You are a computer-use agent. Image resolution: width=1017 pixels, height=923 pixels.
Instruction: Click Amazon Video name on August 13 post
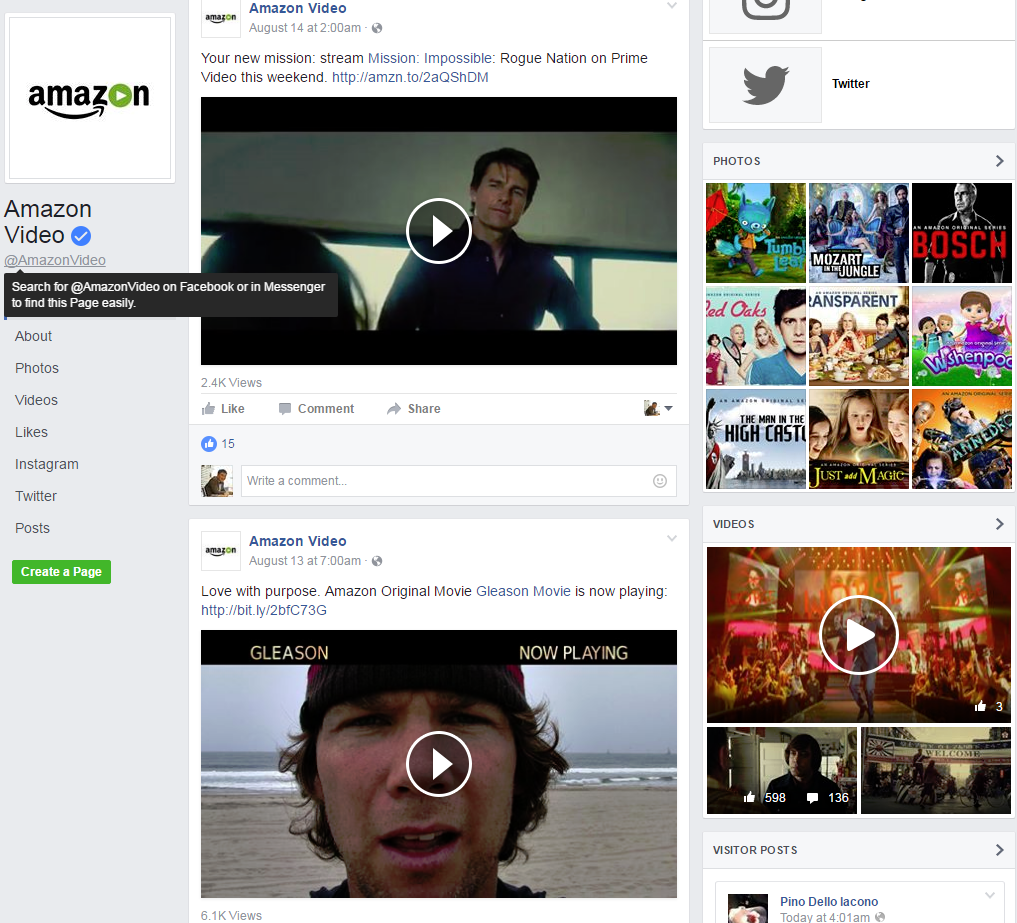(298, 541)
